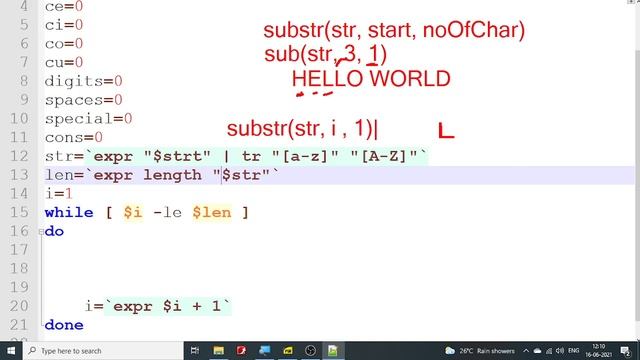Viewport: 640px width, 360px height.
Task: Click the 'while' keyword on line 15
Action: click(69, 212)
